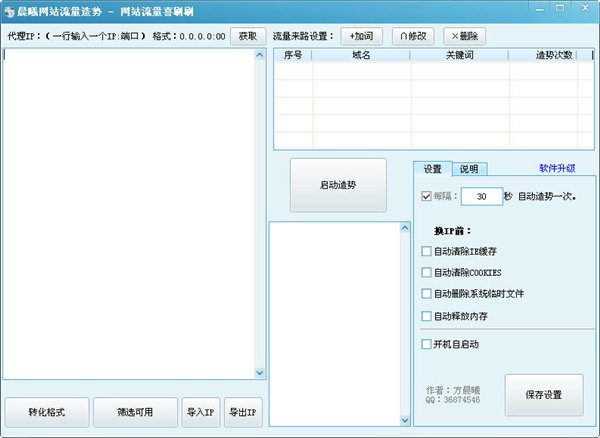Enable 自动删除系统临时文件 checkbox
The width and height of the screenshot is (600, 438).
[x=426, y=293]
